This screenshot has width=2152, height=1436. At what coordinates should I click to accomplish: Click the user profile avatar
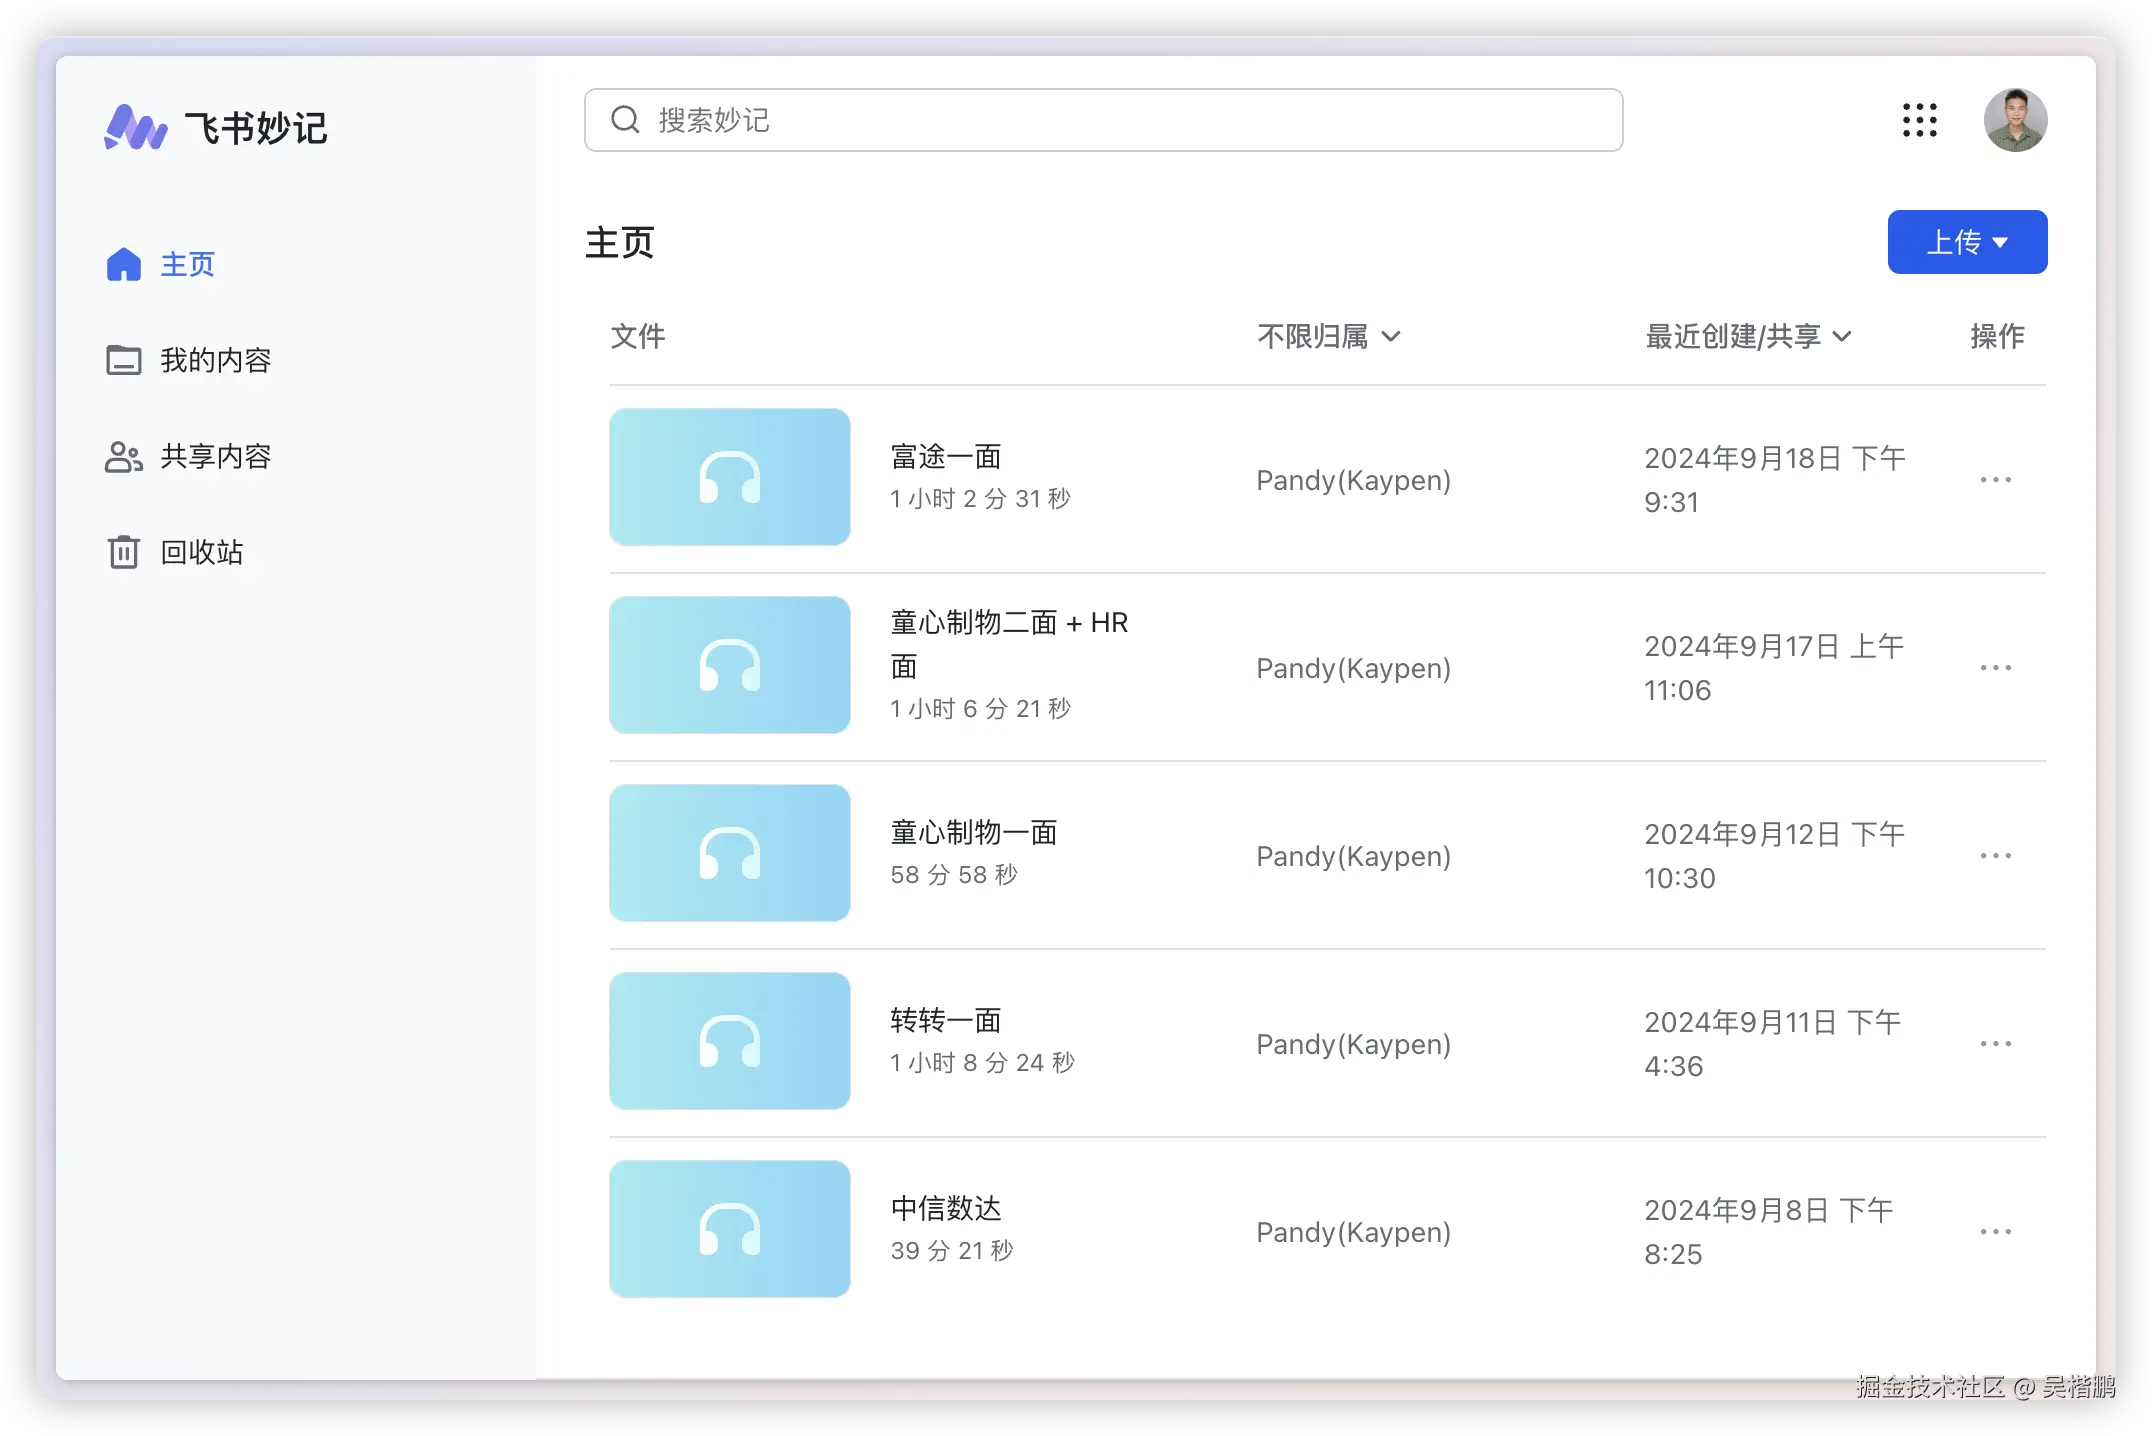click(2015, 120)
